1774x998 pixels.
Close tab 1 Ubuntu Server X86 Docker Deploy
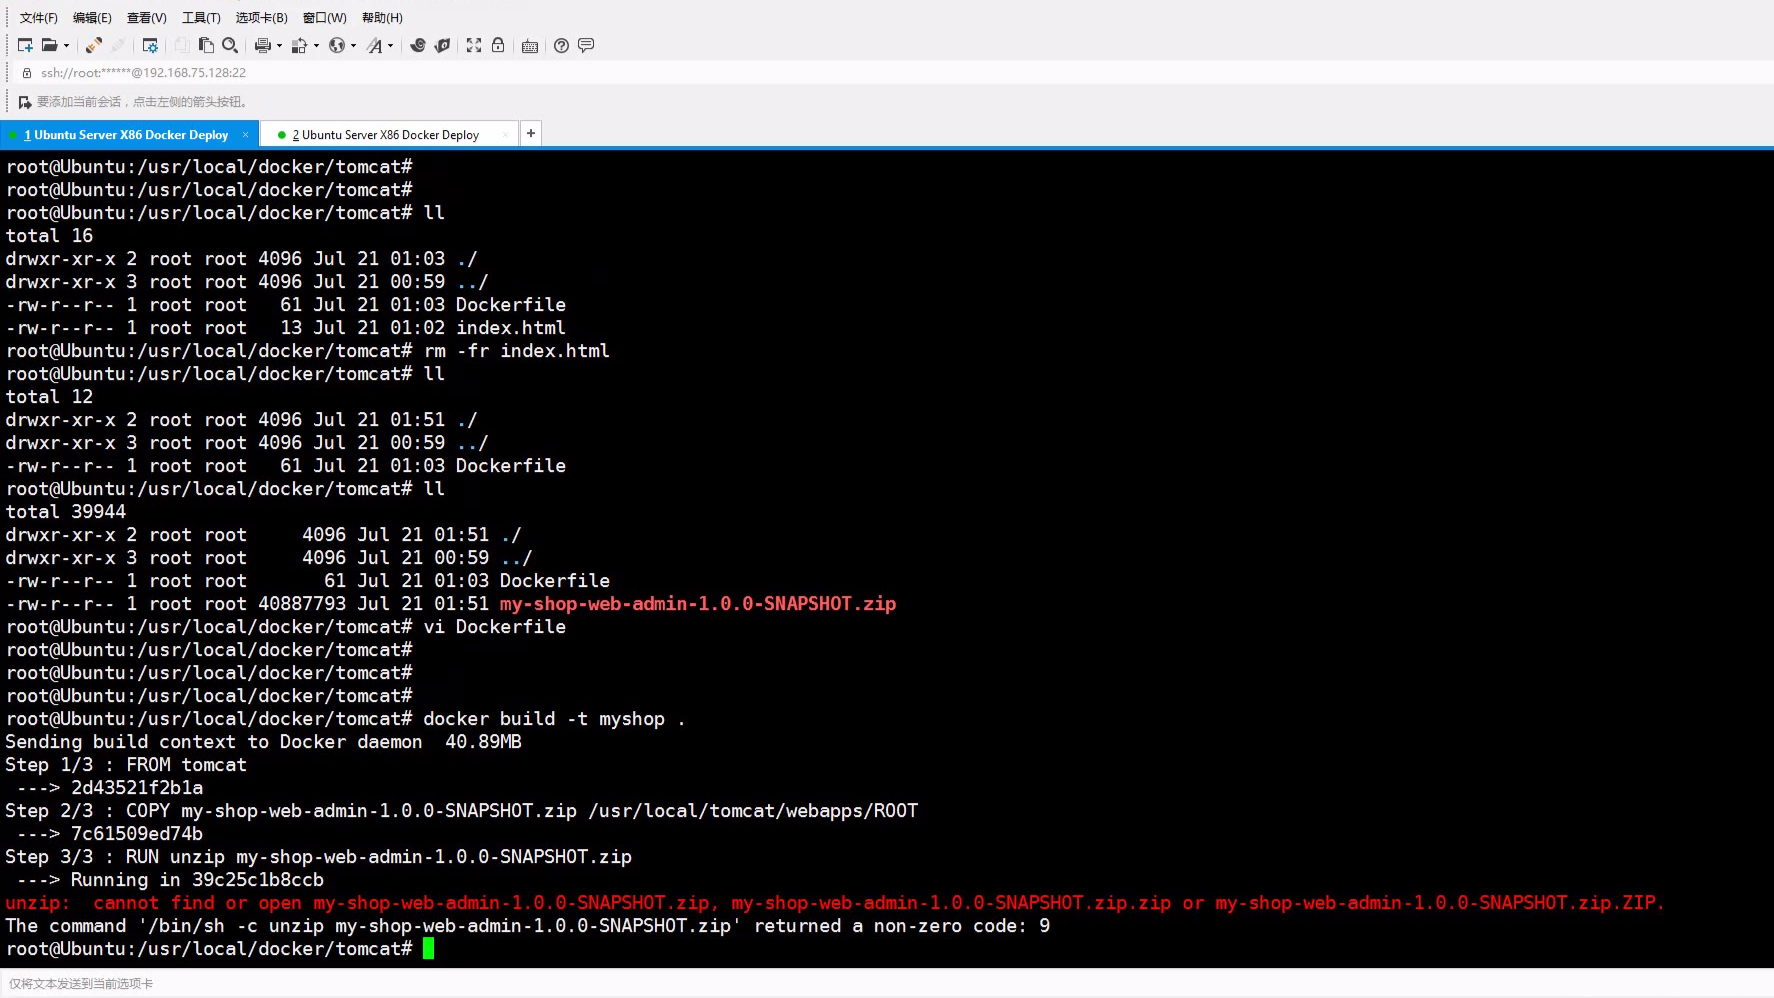tap(245, 135)
